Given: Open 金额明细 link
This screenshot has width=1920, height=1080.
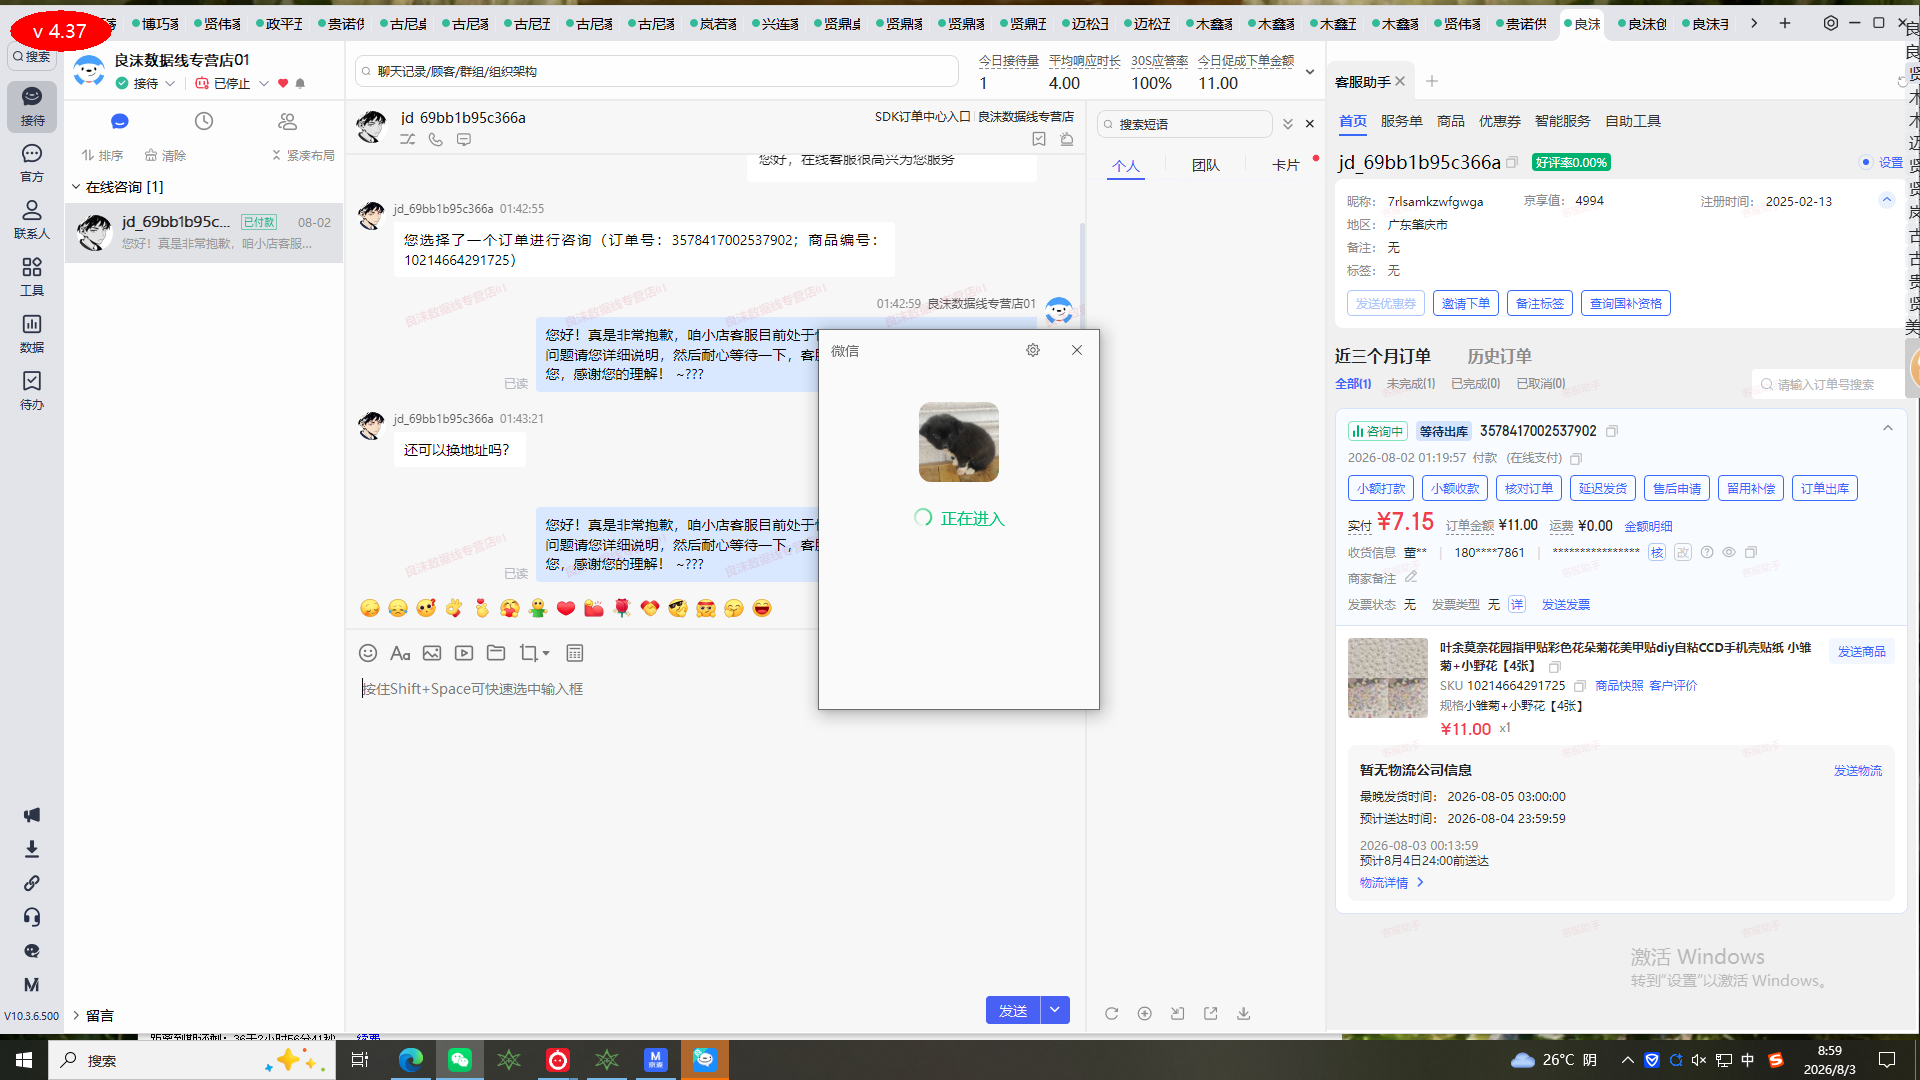Looking at the screenshot, I should 1648,526.
